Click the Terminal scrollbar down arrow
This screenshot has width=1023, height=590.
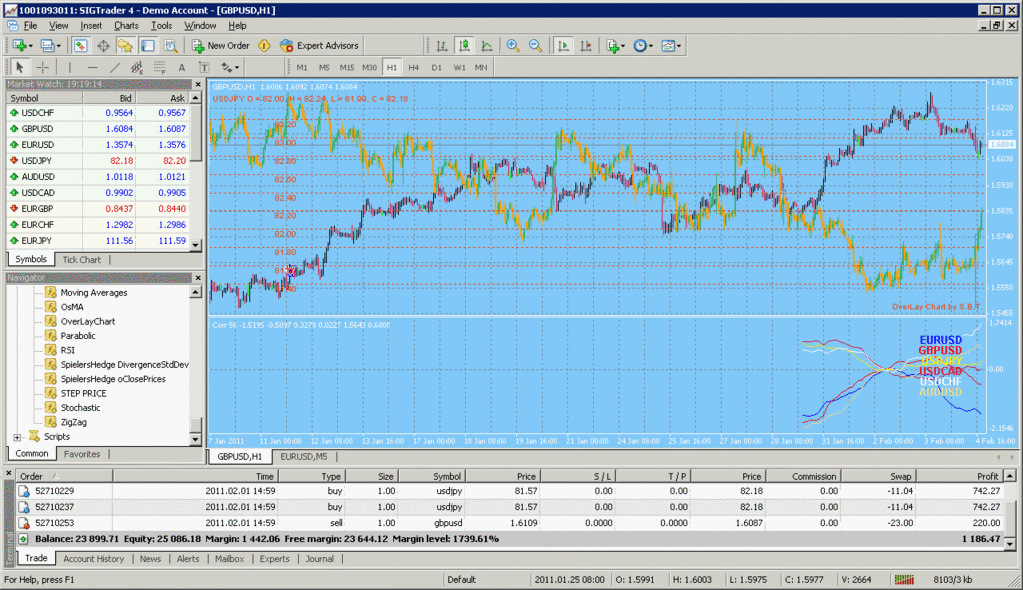pyautogui.click(x=1009, y=543)
